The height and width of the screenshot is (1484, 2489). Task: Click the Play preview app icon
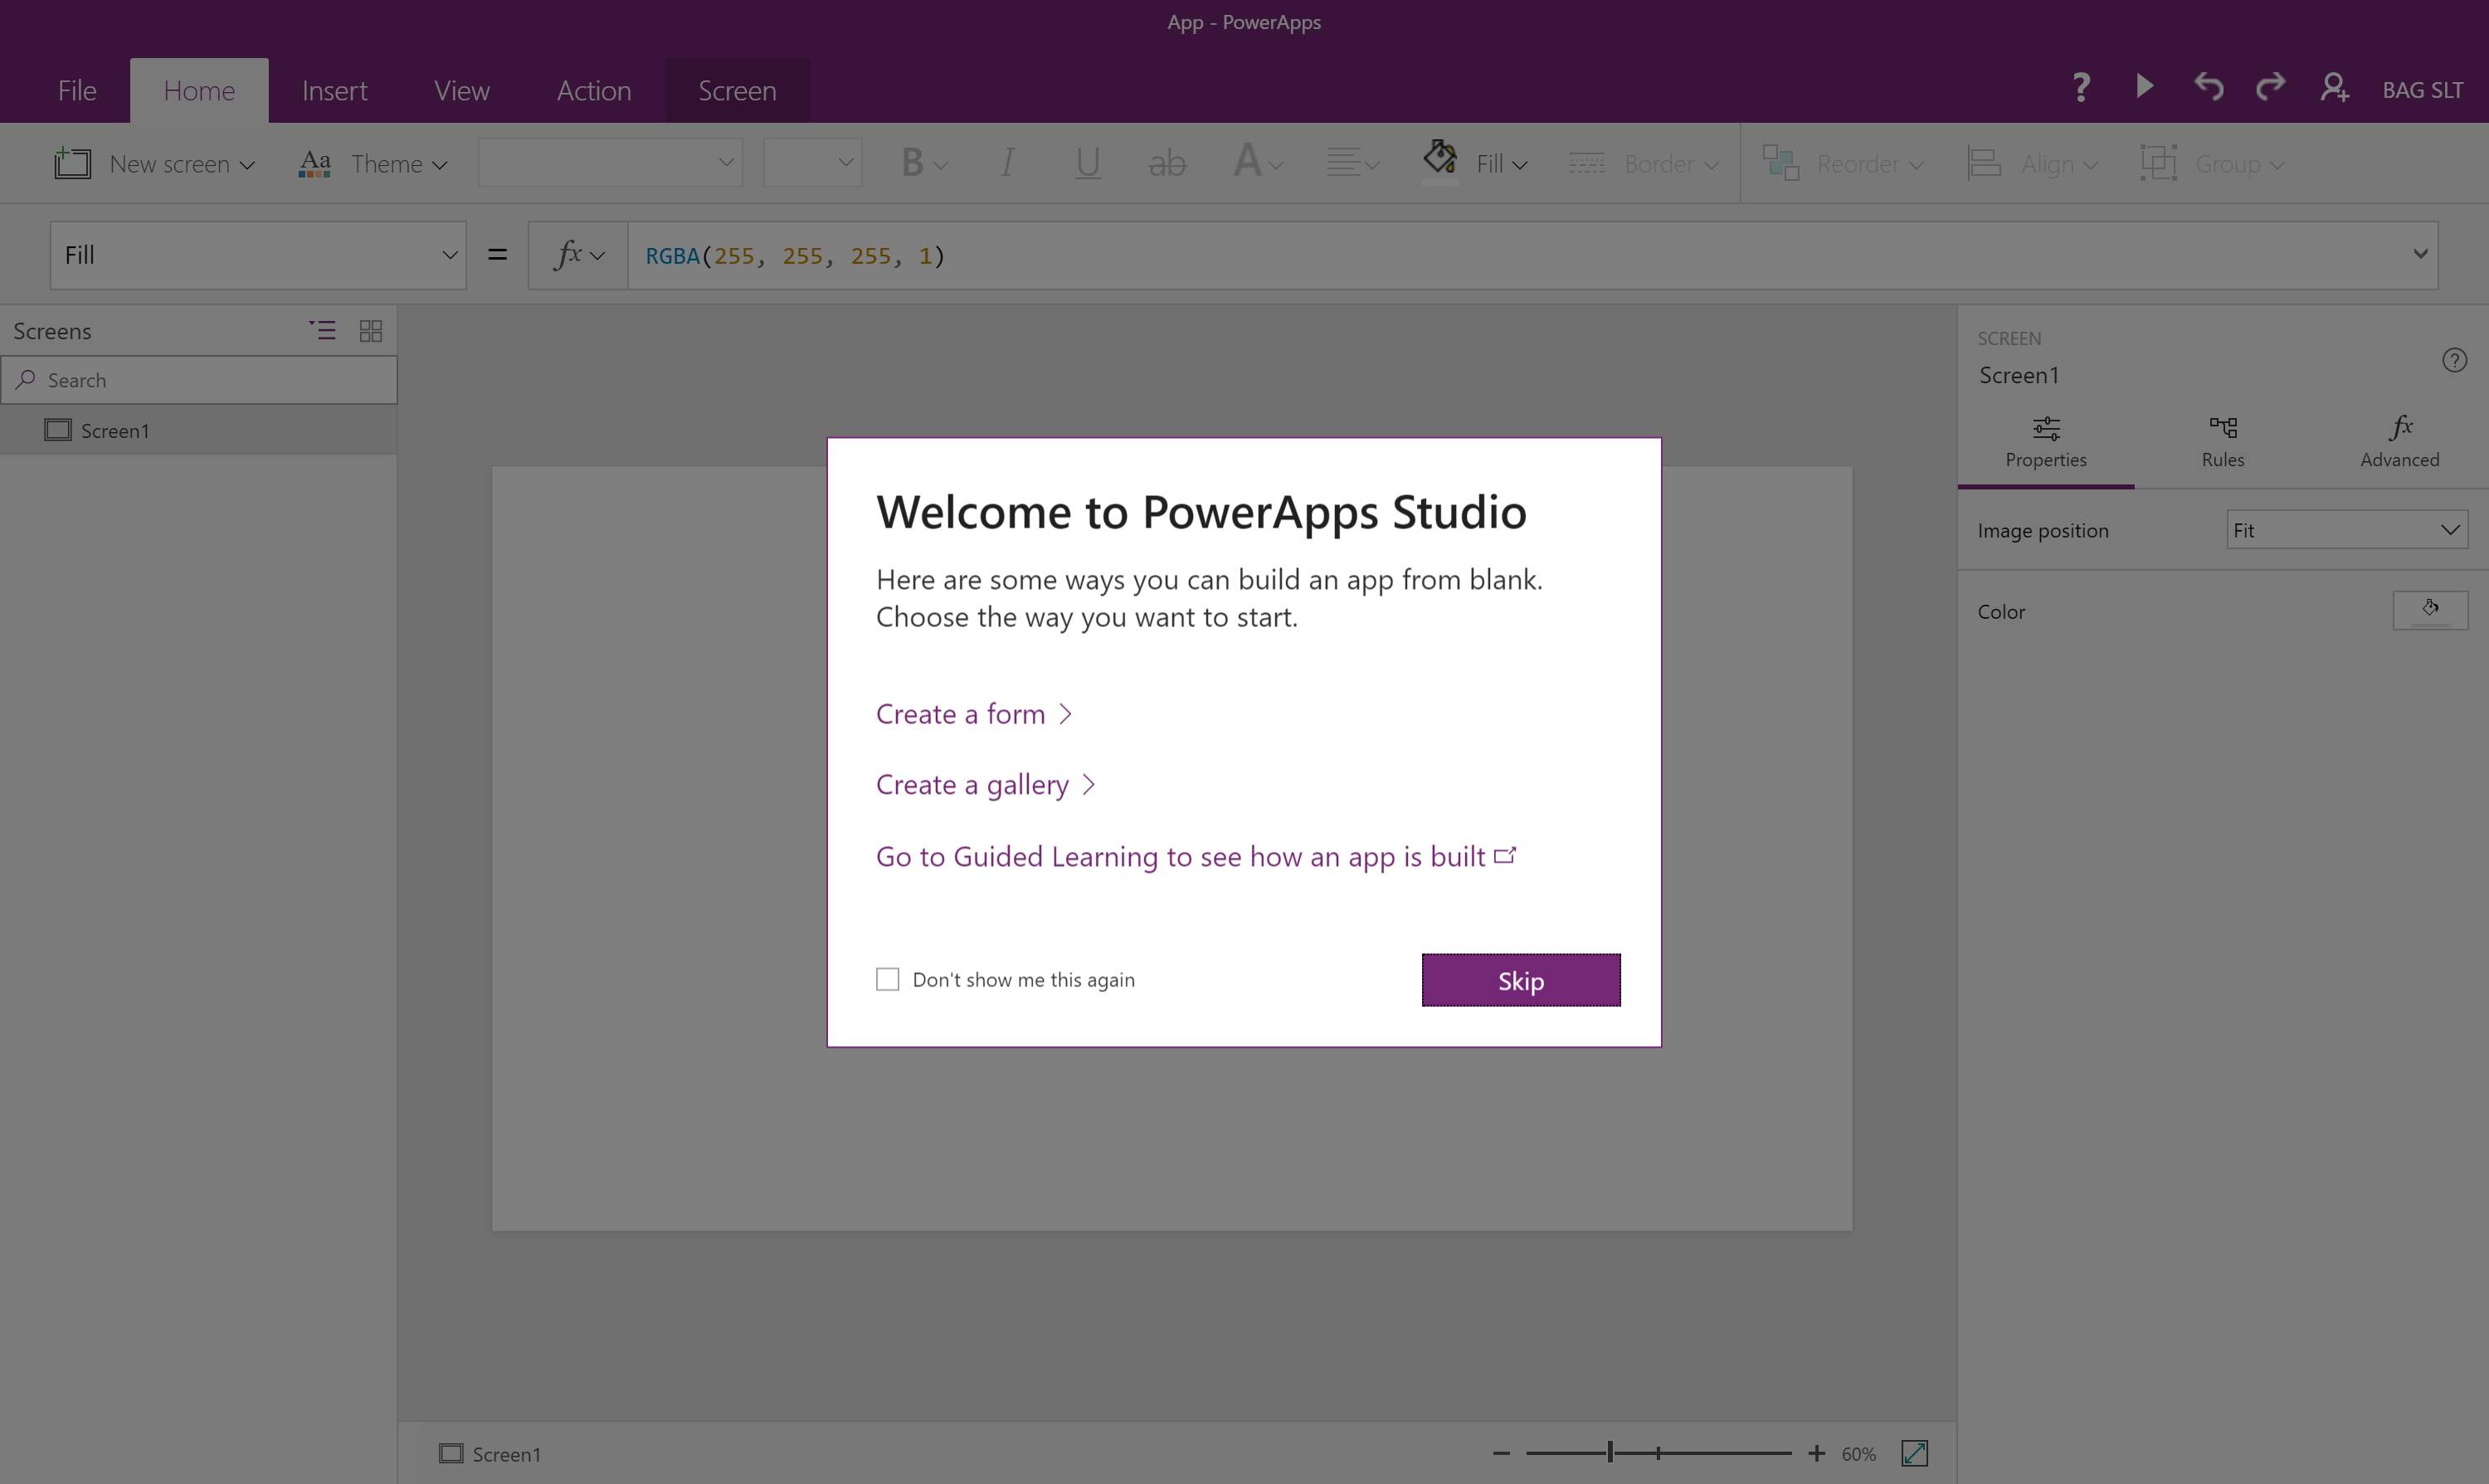coord(2143,87)
